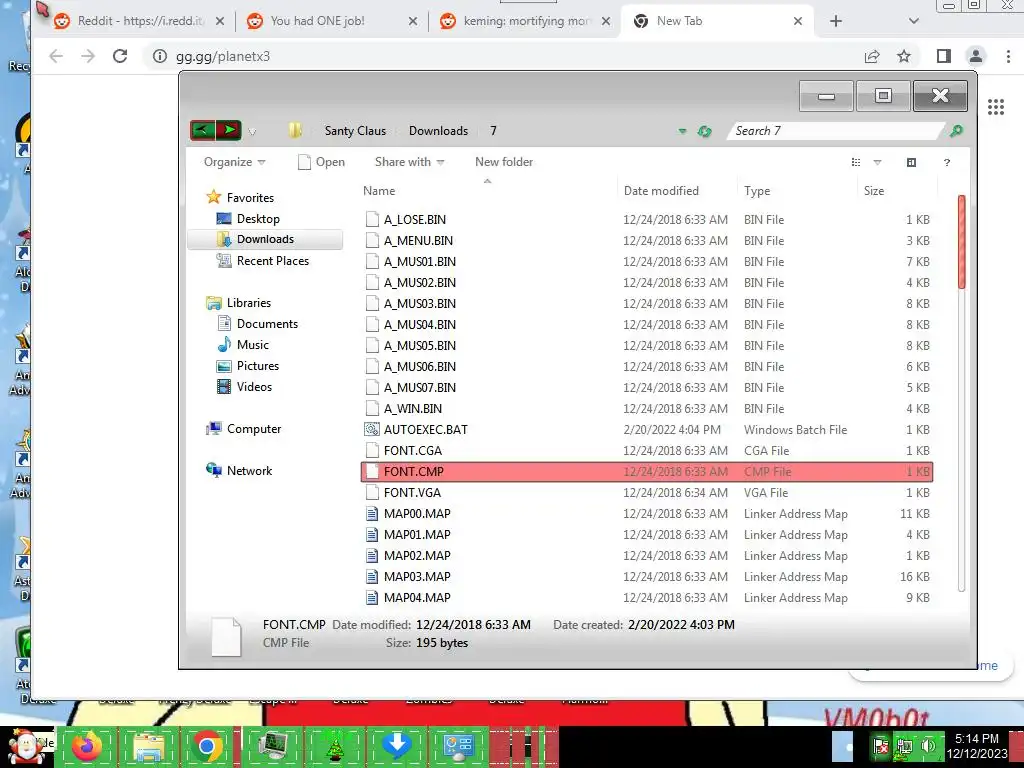1024x768 pixels.
Task: Click the MAP00.MAP file icon
Action: [372, 513]
